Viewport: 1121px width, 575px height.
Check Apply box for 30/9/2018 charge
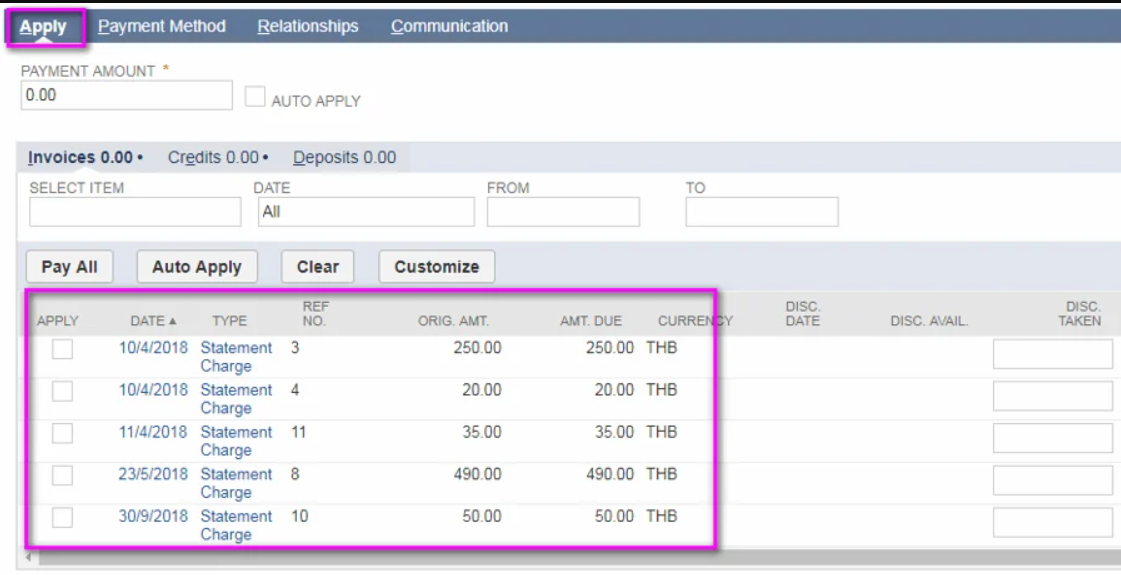tap(62, 517)
